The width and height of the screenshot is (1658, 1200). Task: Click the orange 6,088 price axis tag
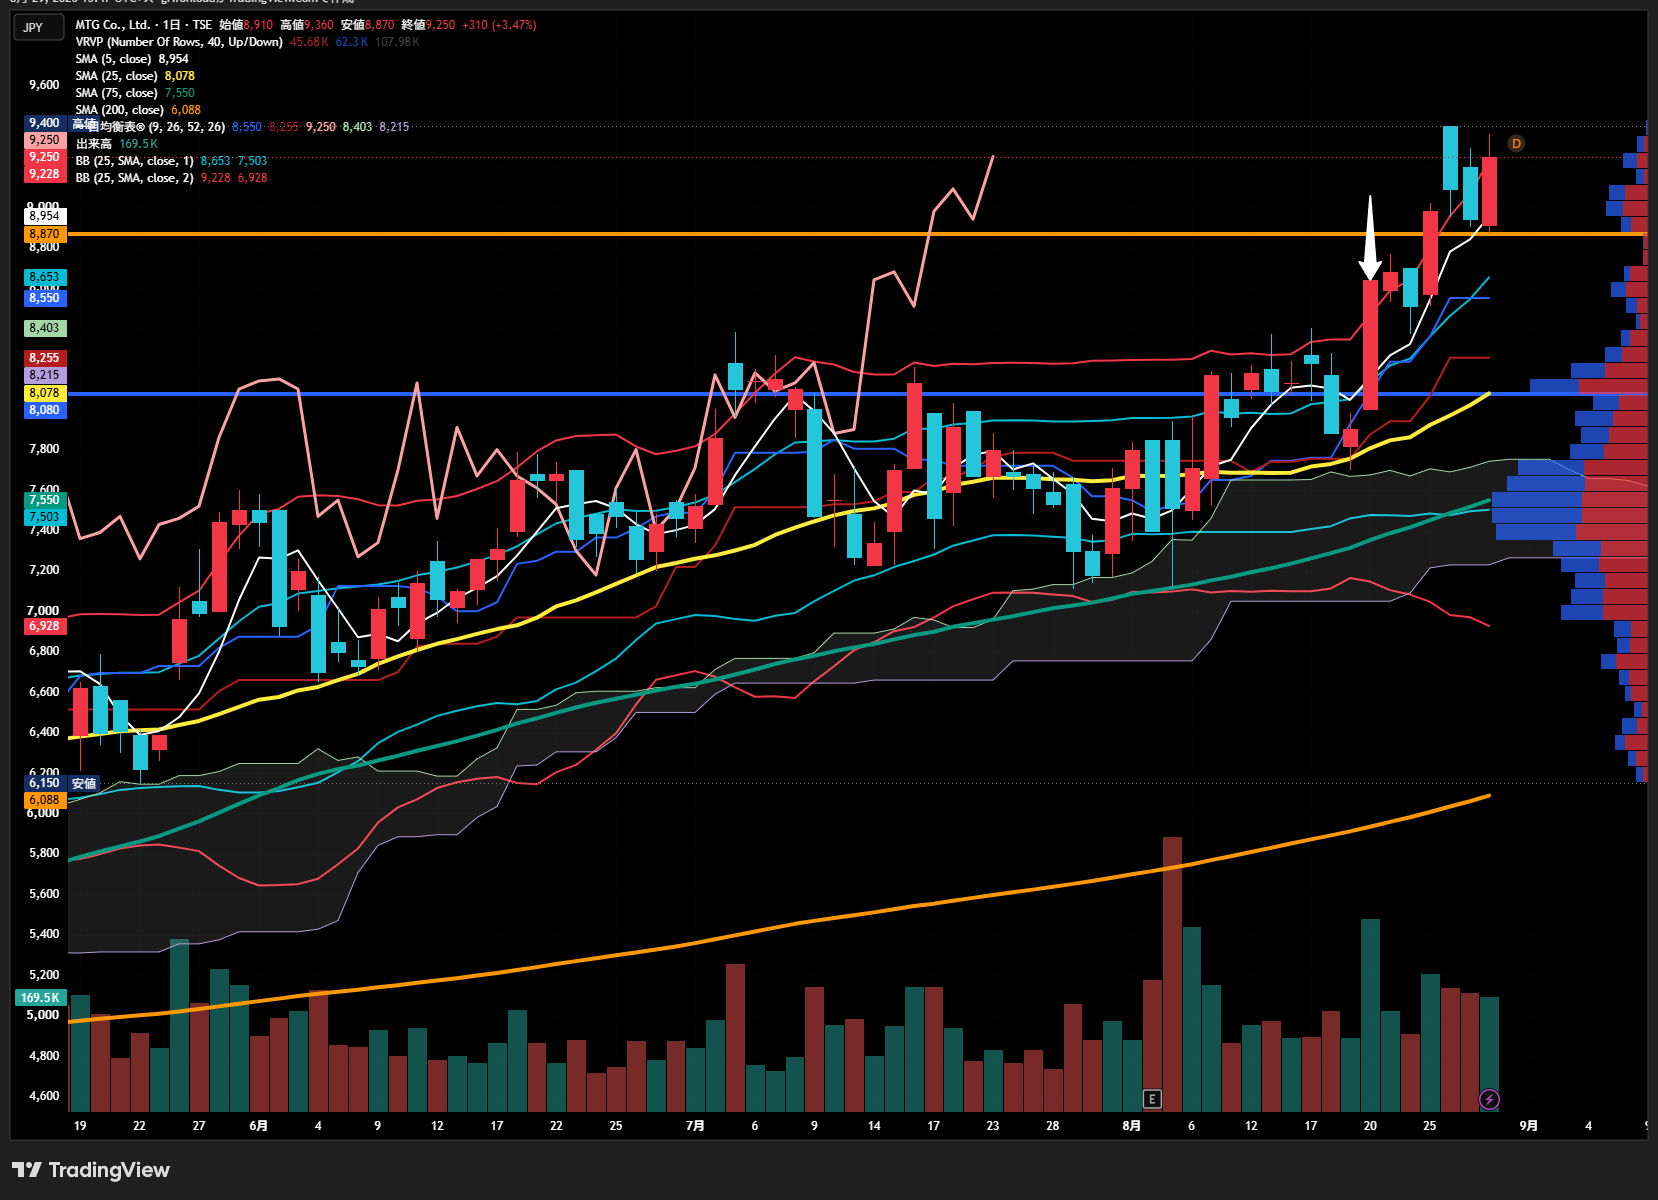(45, 800)
